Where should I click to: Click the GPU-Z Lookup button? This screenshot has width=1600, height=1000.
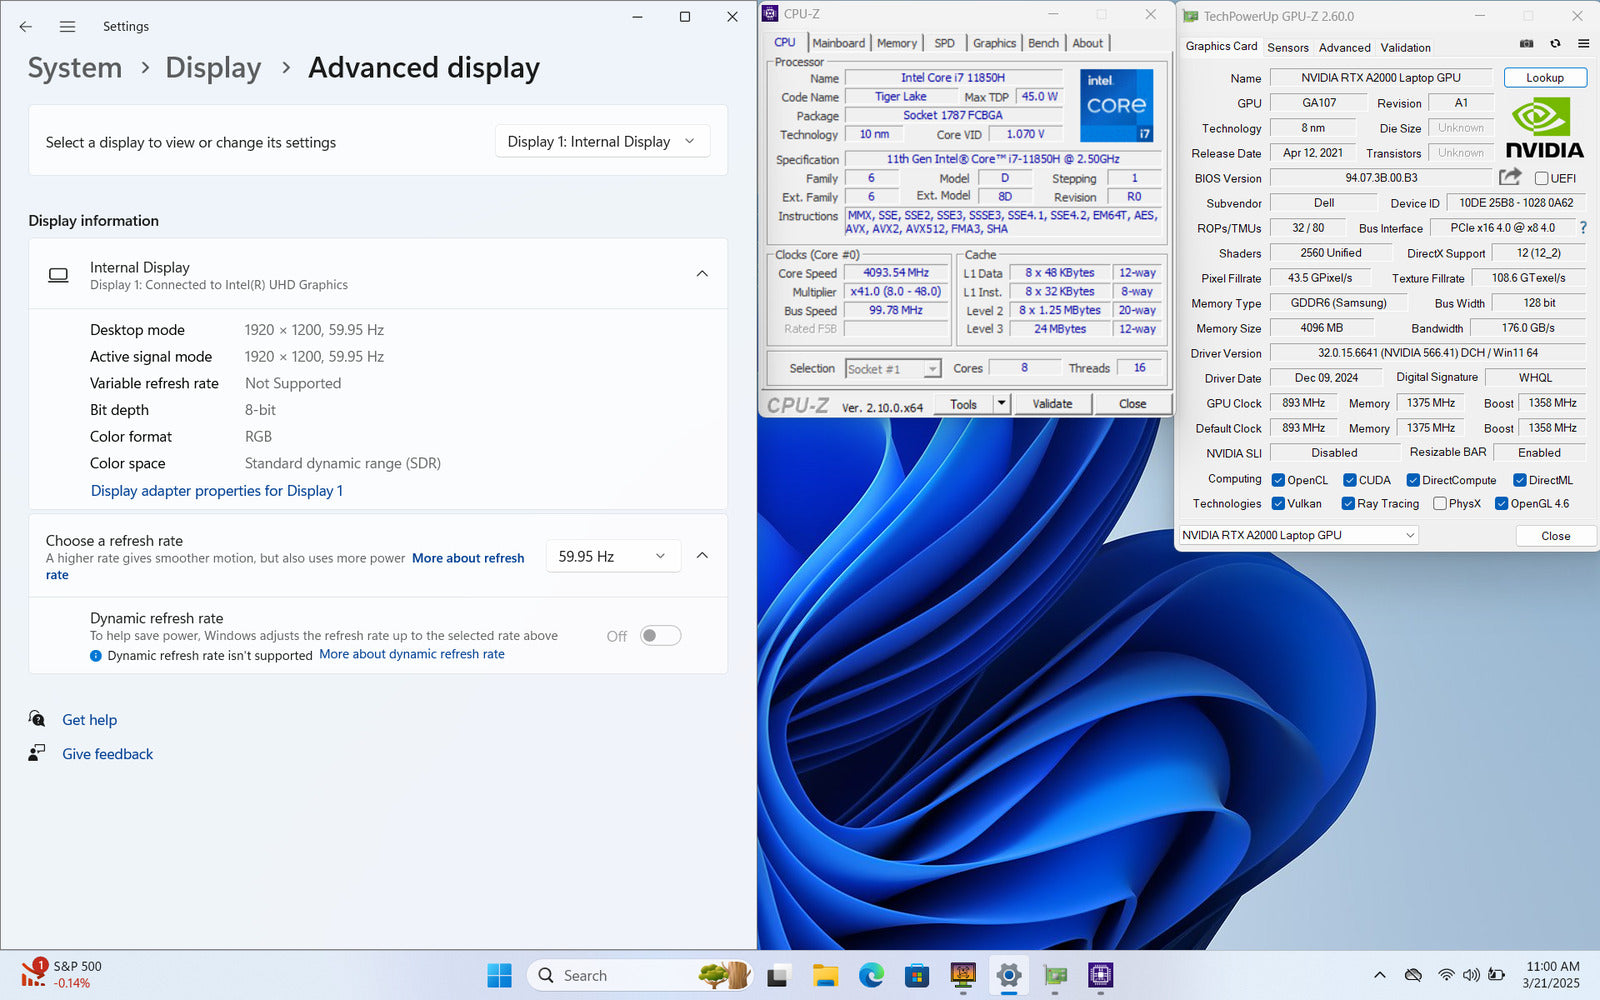tap(1545, 77)
